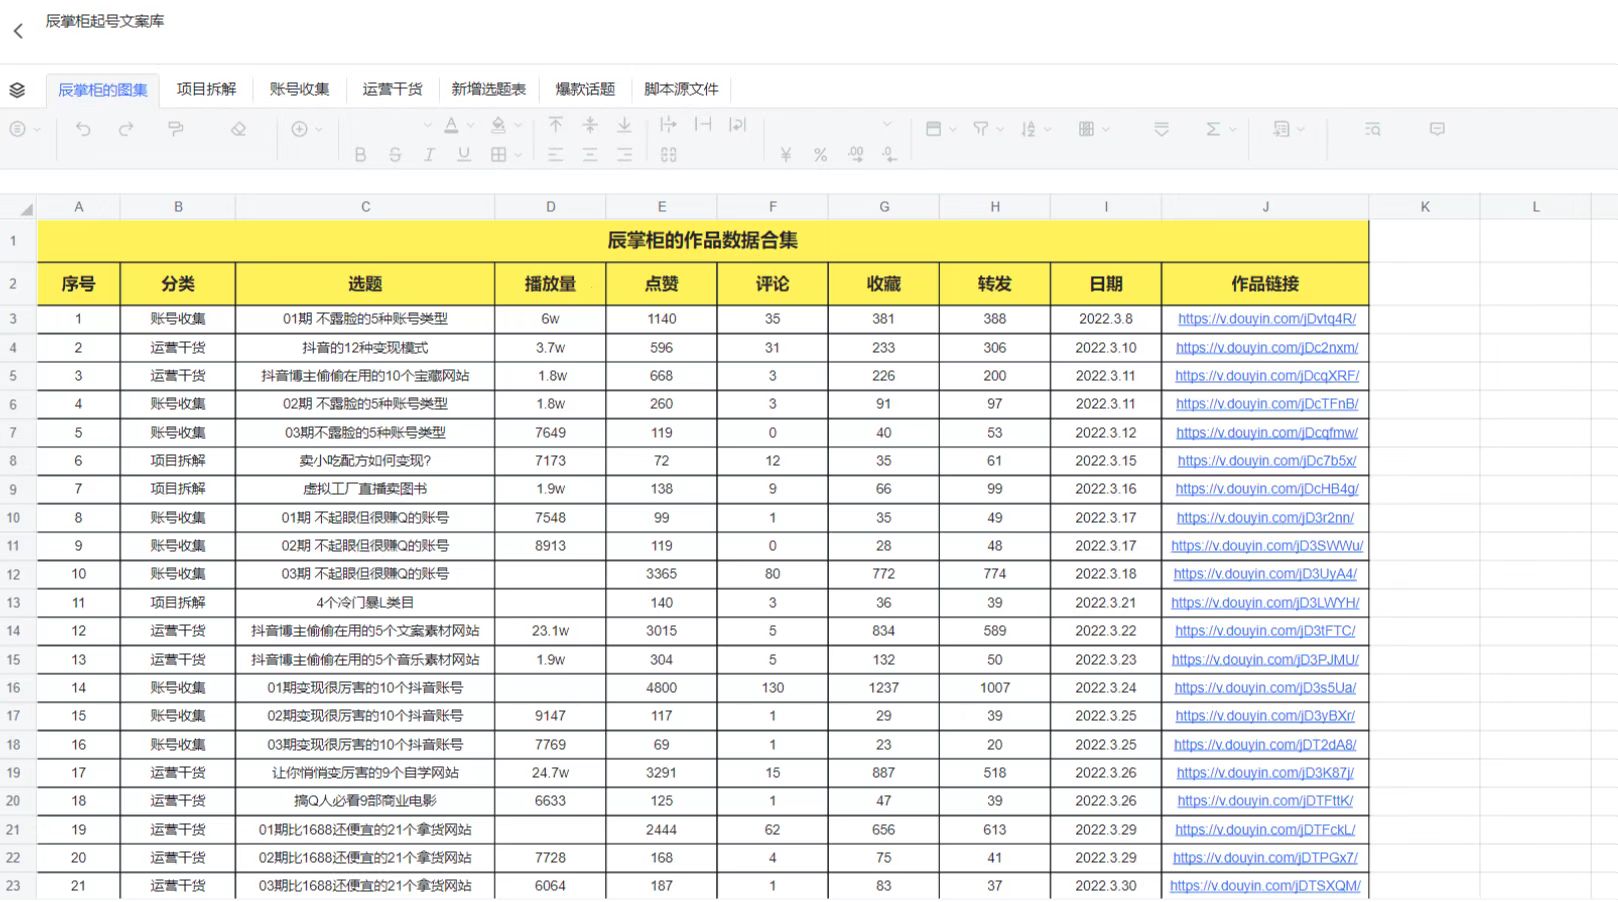
Task: Apply yen currency format
Action: point(786,155)
